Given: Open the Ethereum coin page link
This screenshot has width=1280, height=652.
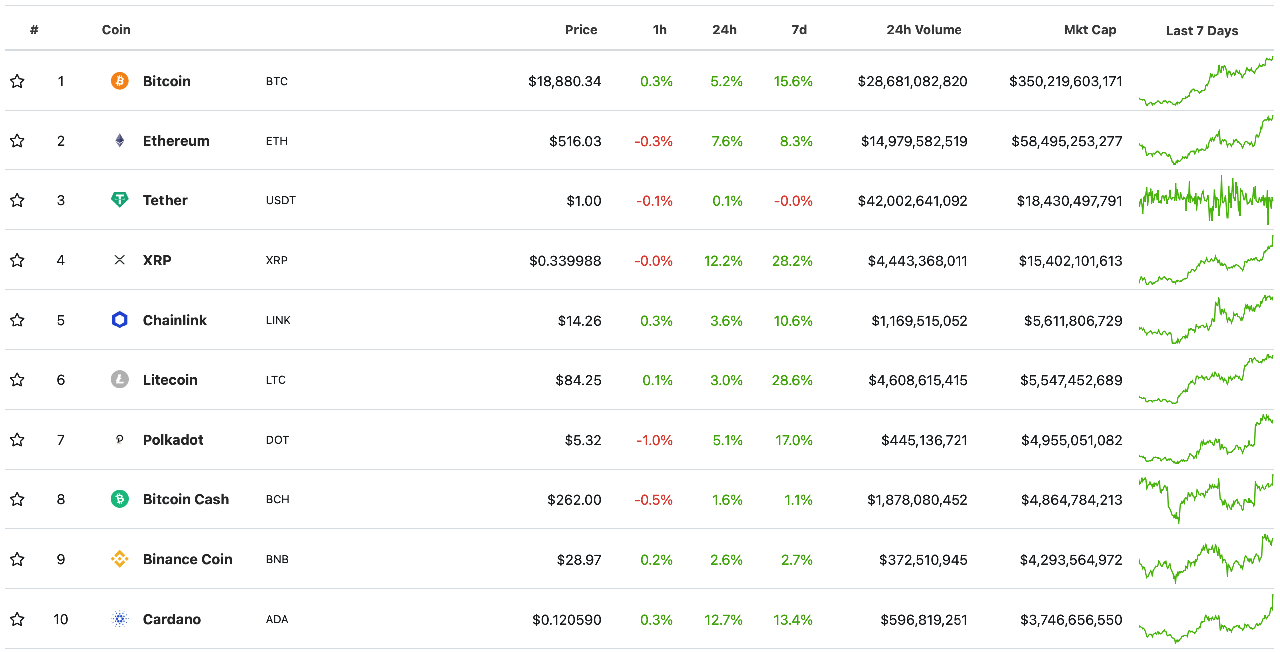Looking at the screenshot, I should 176,141.
